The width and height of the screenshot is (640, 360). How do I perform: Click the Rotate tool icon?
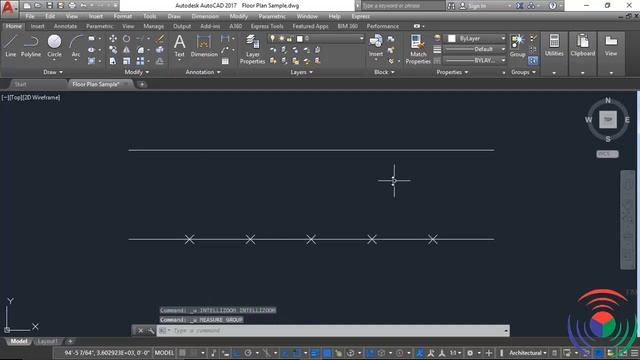point(127,38)
